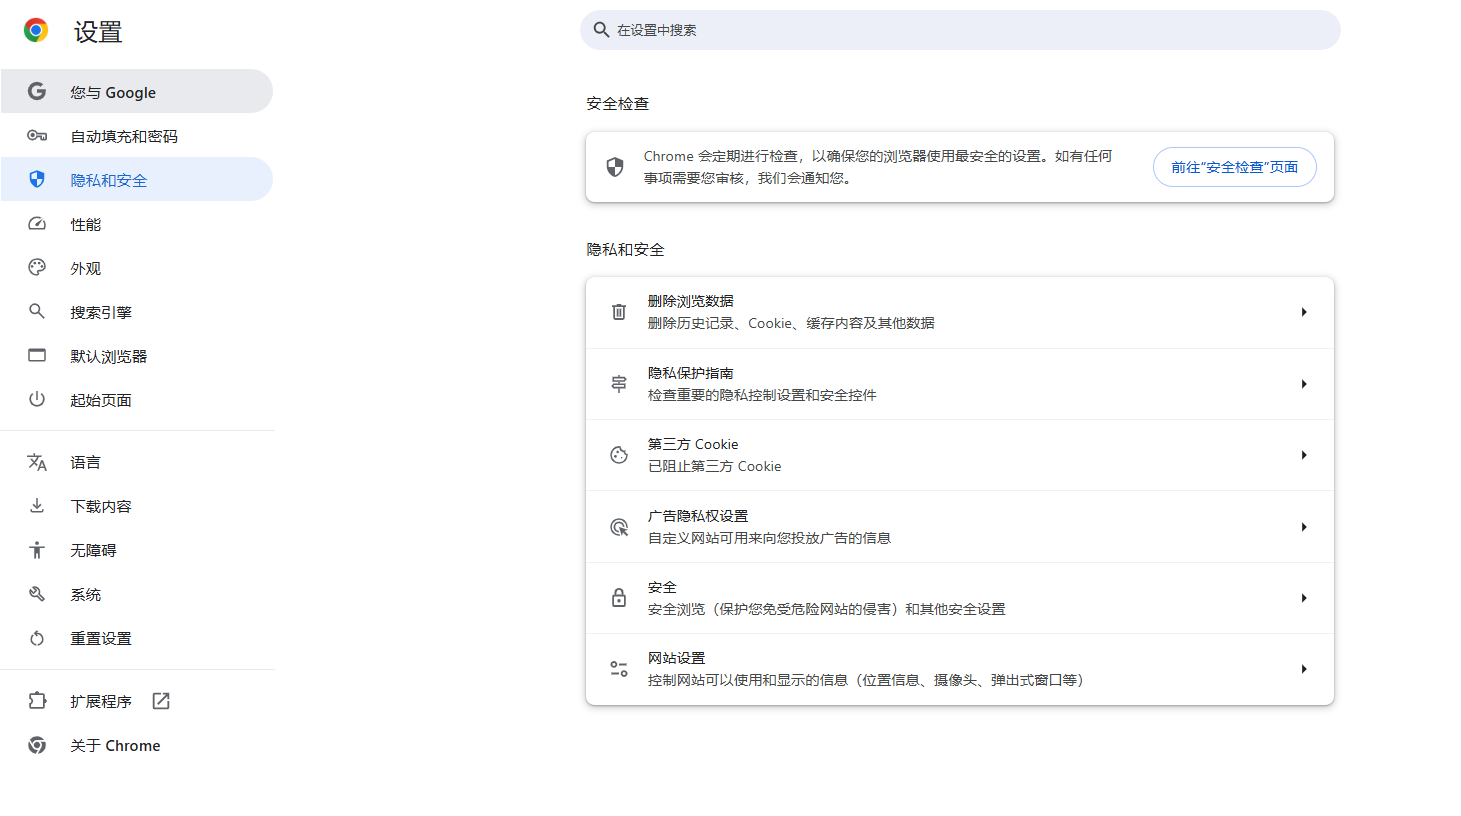Image resolution: width=1461 pixels, height=816 pixels.
Task: Go to the 性能 sidebar section
Action: (137, 223)
